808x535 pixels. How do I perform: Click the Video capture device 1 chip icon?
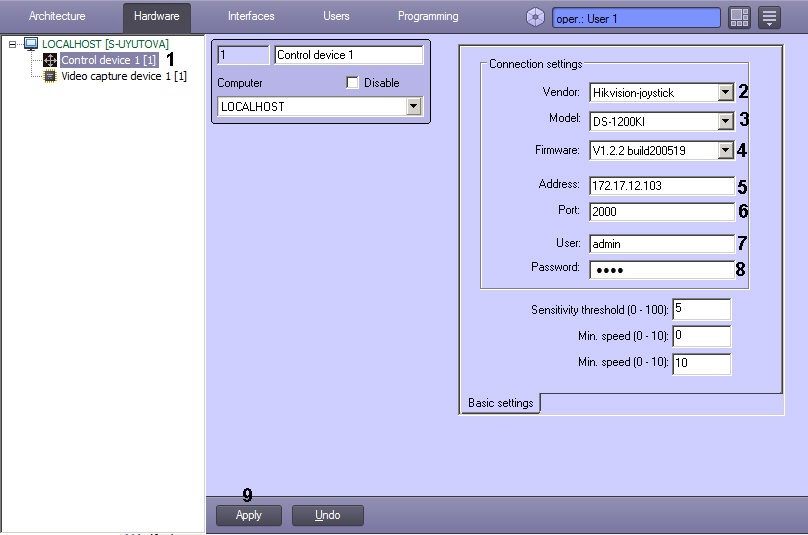[x=50, y=76]
